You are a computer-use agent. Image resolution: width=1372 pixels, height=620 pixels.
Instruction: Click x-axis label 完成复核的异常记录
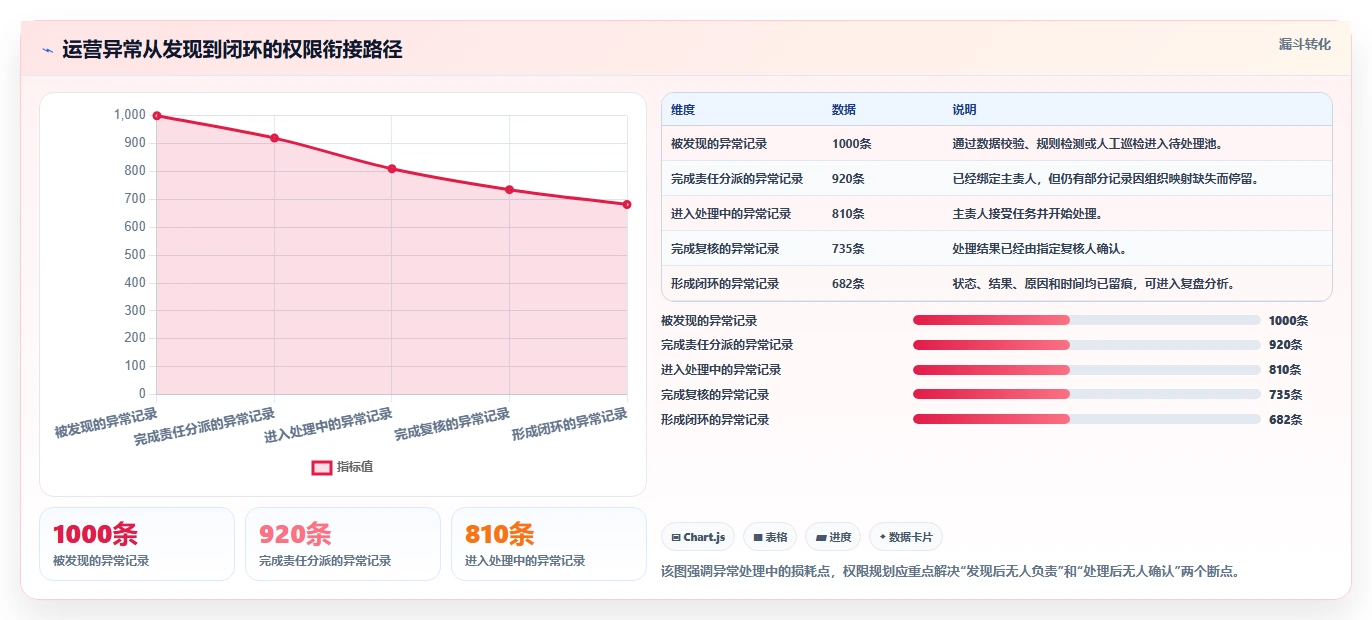tap(452, 426)
